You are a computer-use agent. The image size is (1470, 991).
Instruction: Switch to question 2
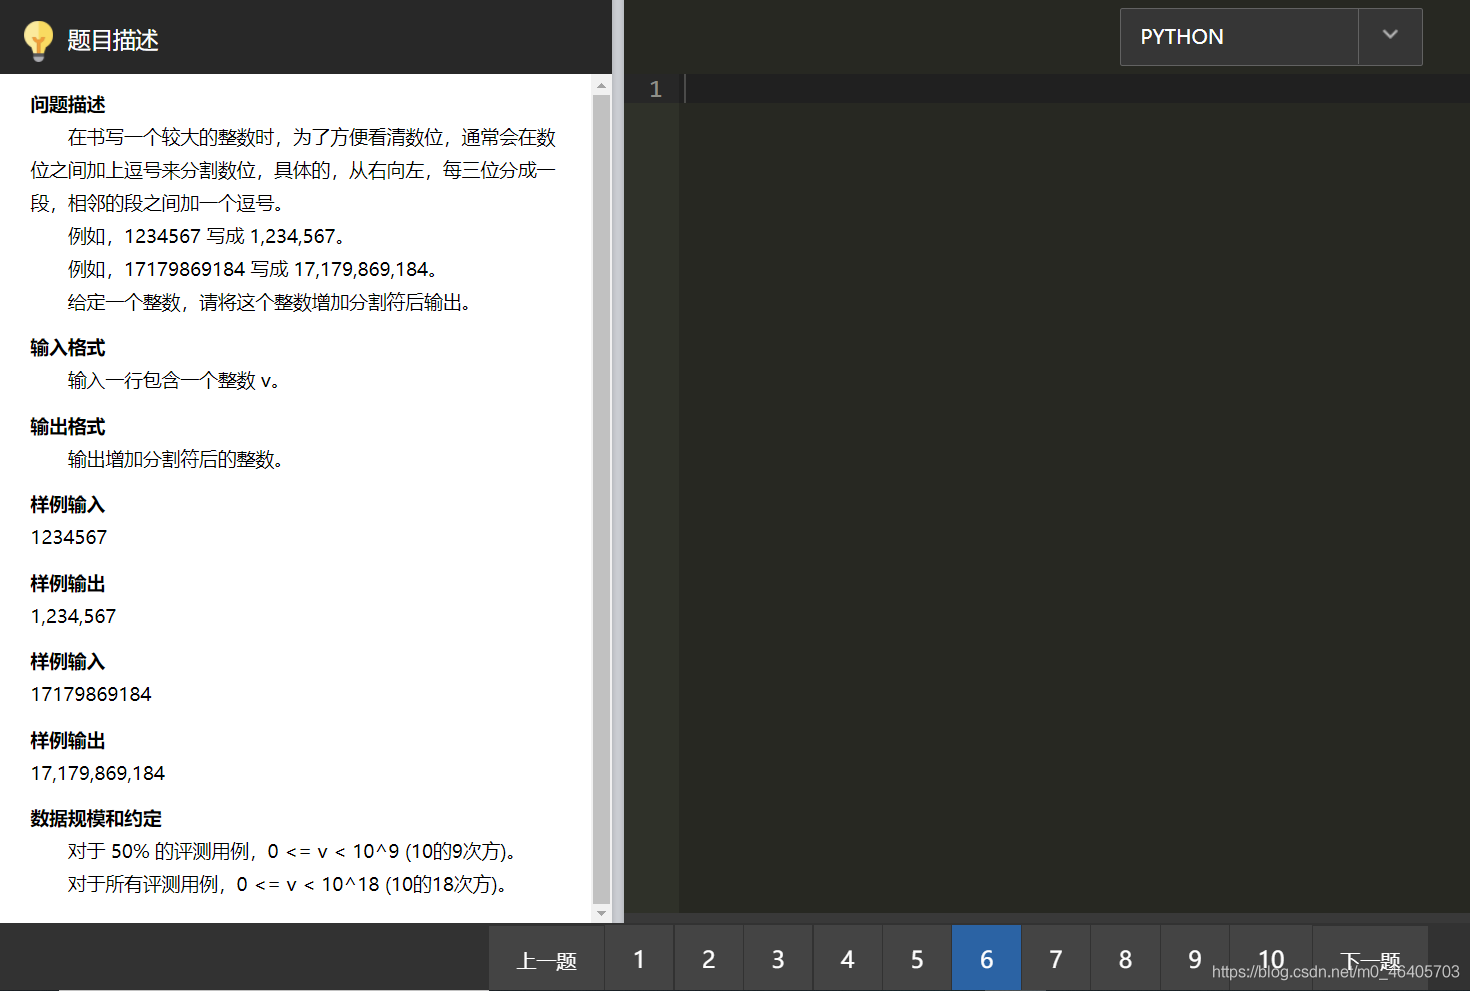(x=709, y=960)
